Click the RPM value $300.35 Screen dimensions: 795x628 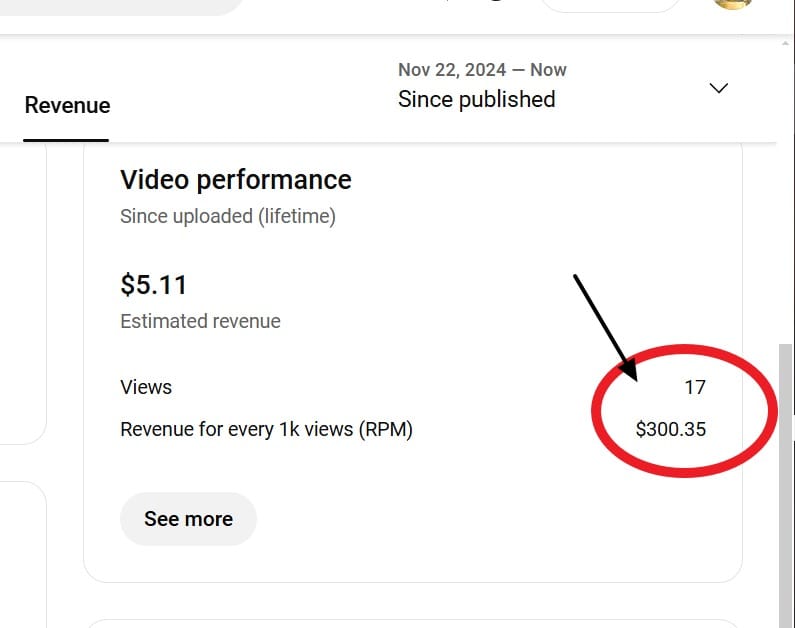click(x=671, y=429)
